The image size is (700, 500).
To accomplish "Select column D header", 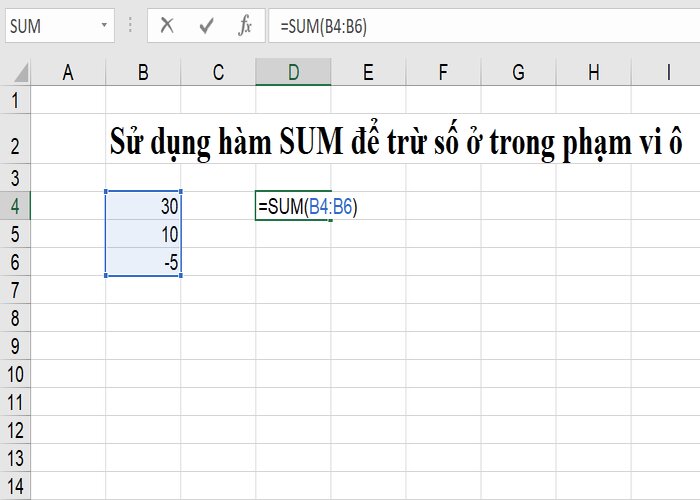I will coord(293,72).
